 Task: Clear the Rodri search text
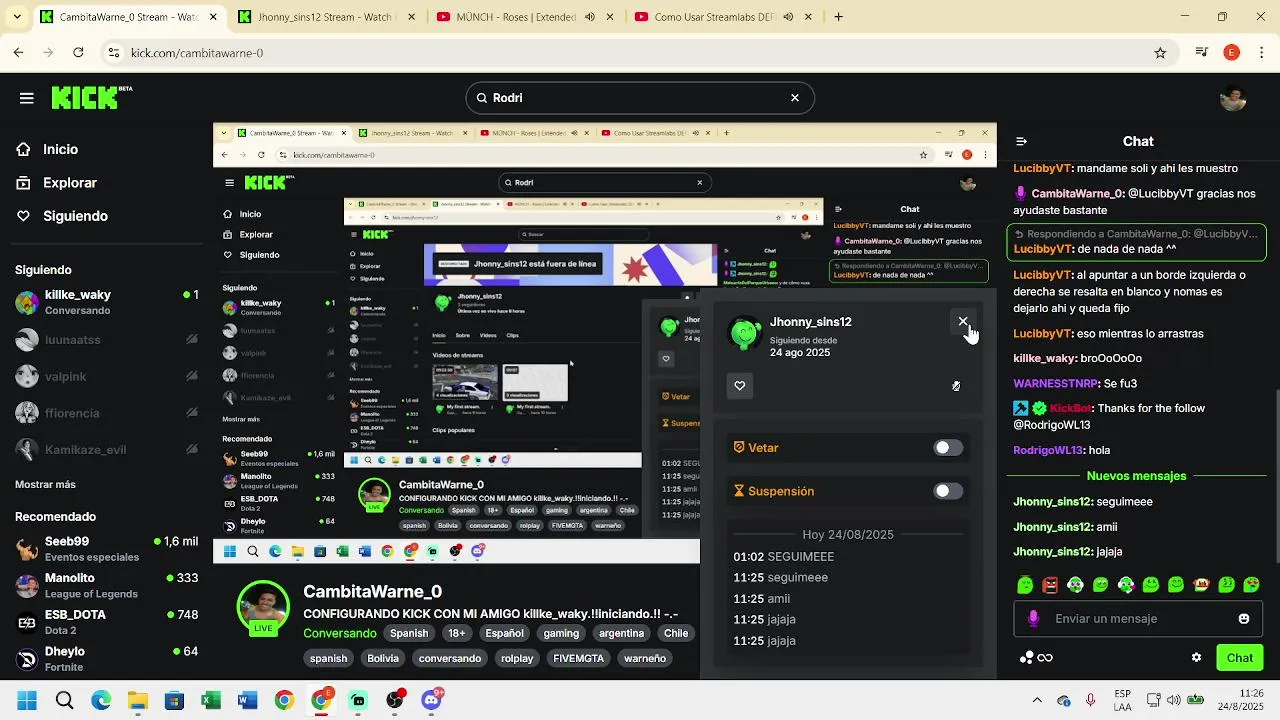pos(795,98)
